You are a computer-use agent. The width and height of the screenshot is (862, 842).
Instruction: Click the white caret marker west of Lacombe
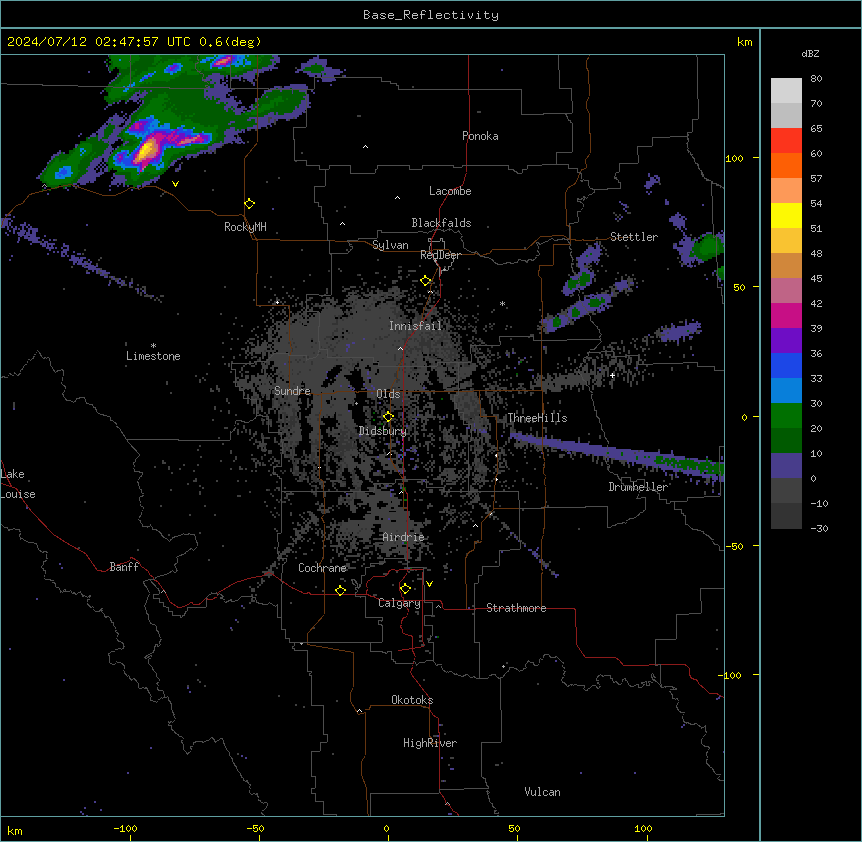click(x=397, y=197)
